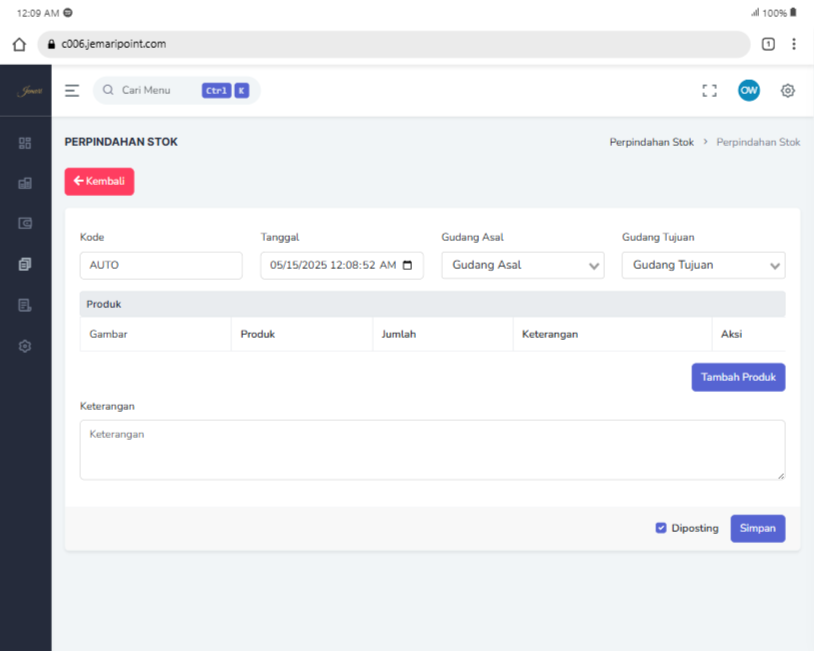Toggle the hamburger menu icon
The height and width of the screenshot is (651, 814).
pyautogui.click(x=72, y=91)
